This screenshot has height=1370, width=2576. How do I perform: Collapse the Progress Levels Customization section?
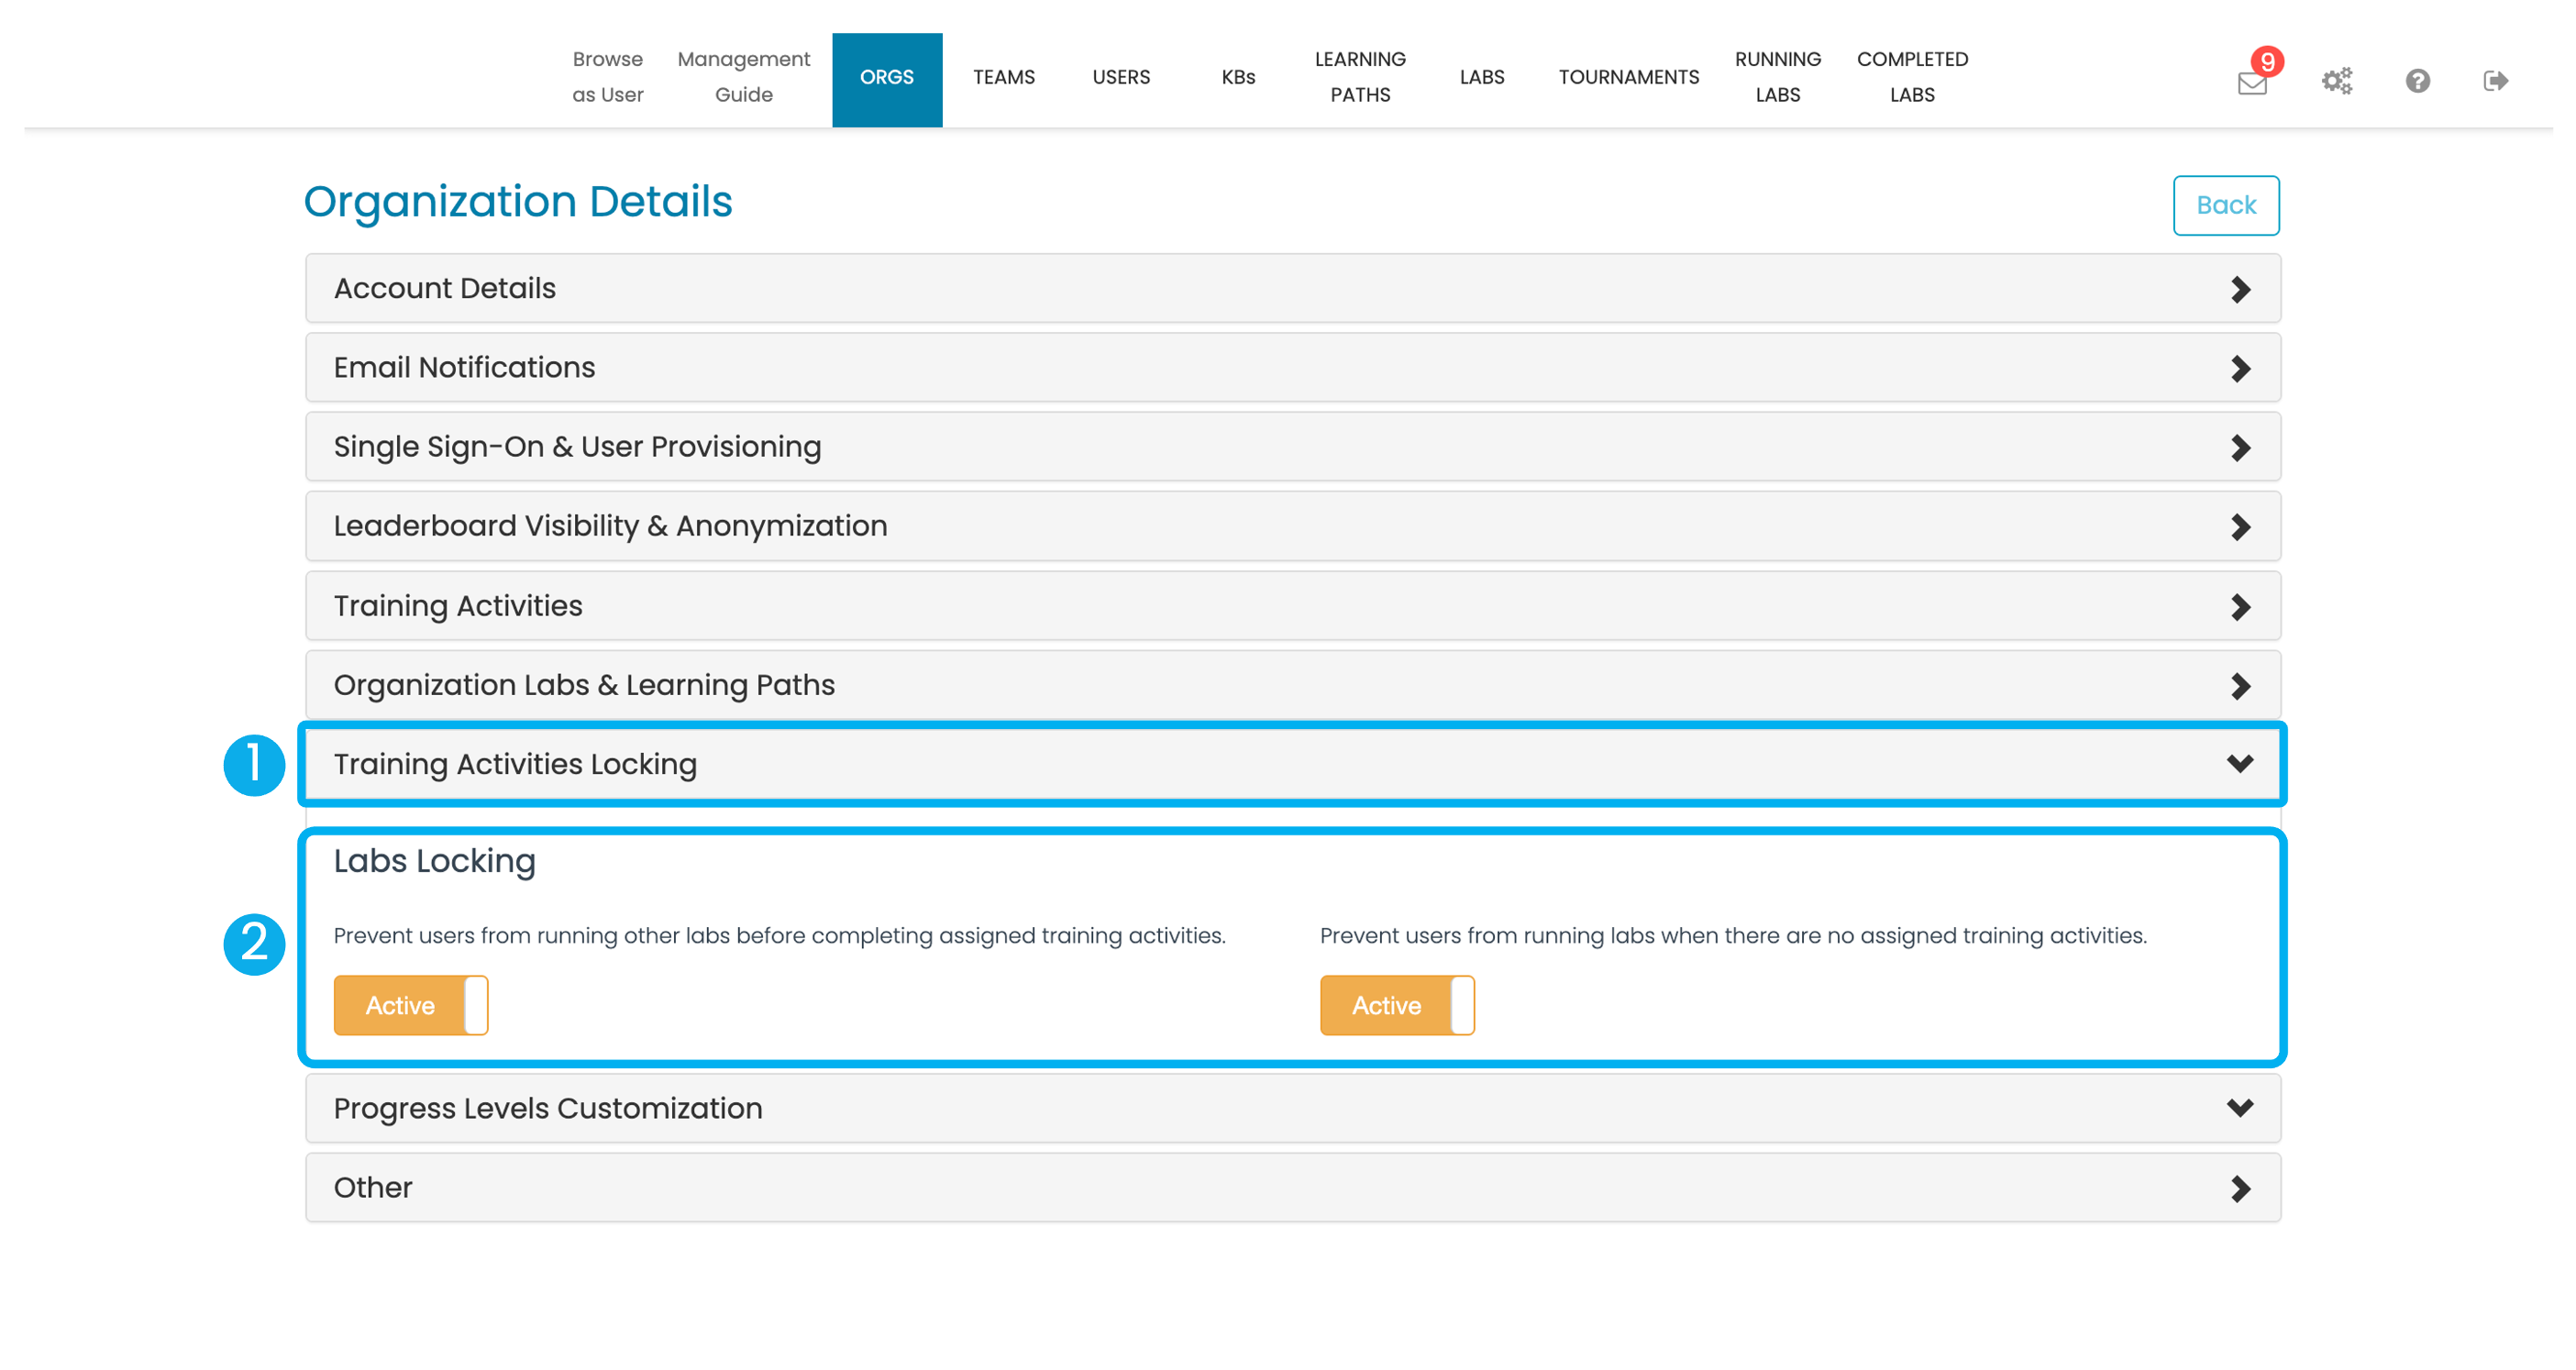(1292, 1108)
